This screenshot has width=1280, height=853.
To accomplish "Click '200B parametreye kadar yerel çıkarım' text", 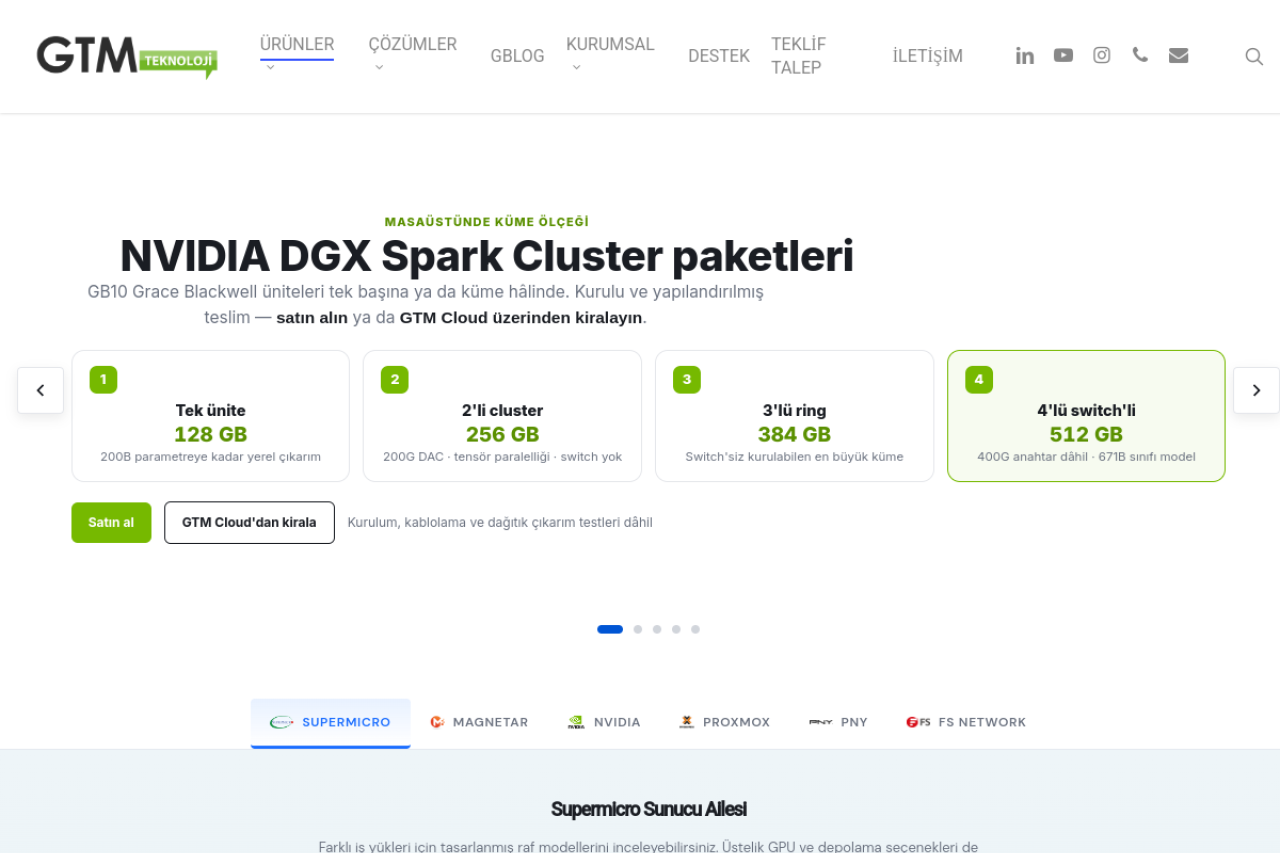I will 211,457.
